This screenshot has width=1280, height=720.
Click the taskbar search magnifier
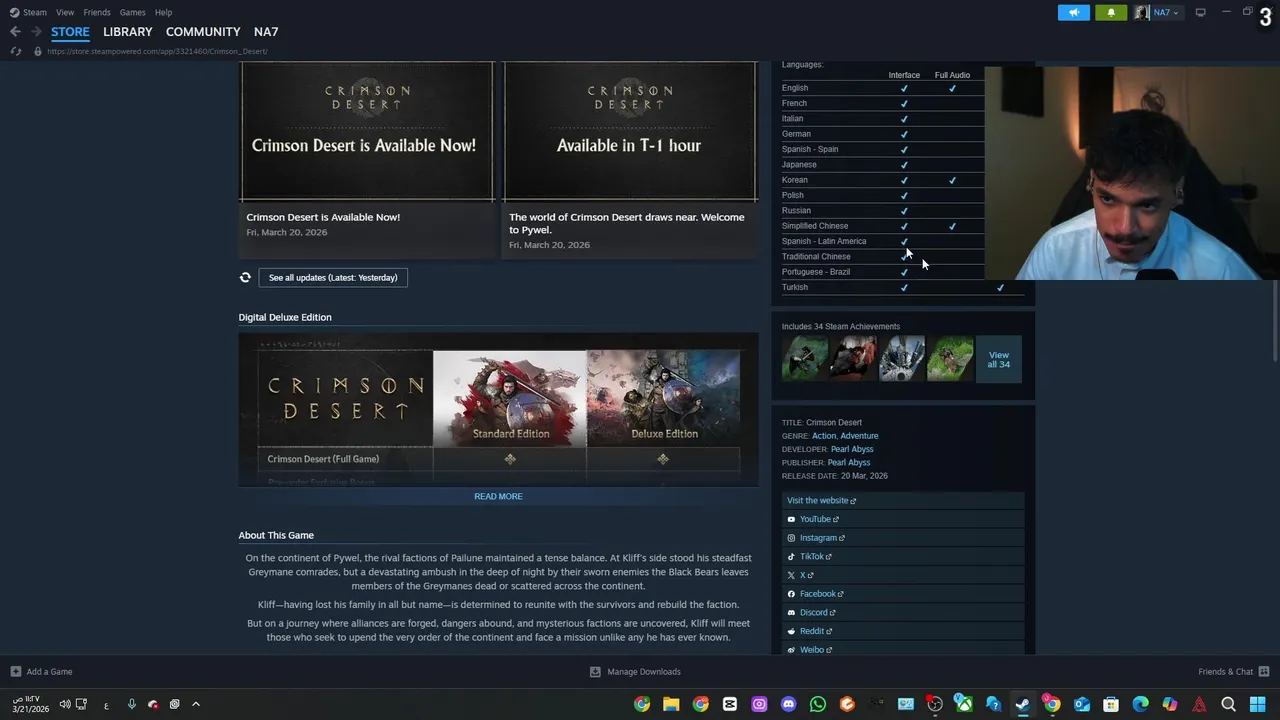point(1228,704)
